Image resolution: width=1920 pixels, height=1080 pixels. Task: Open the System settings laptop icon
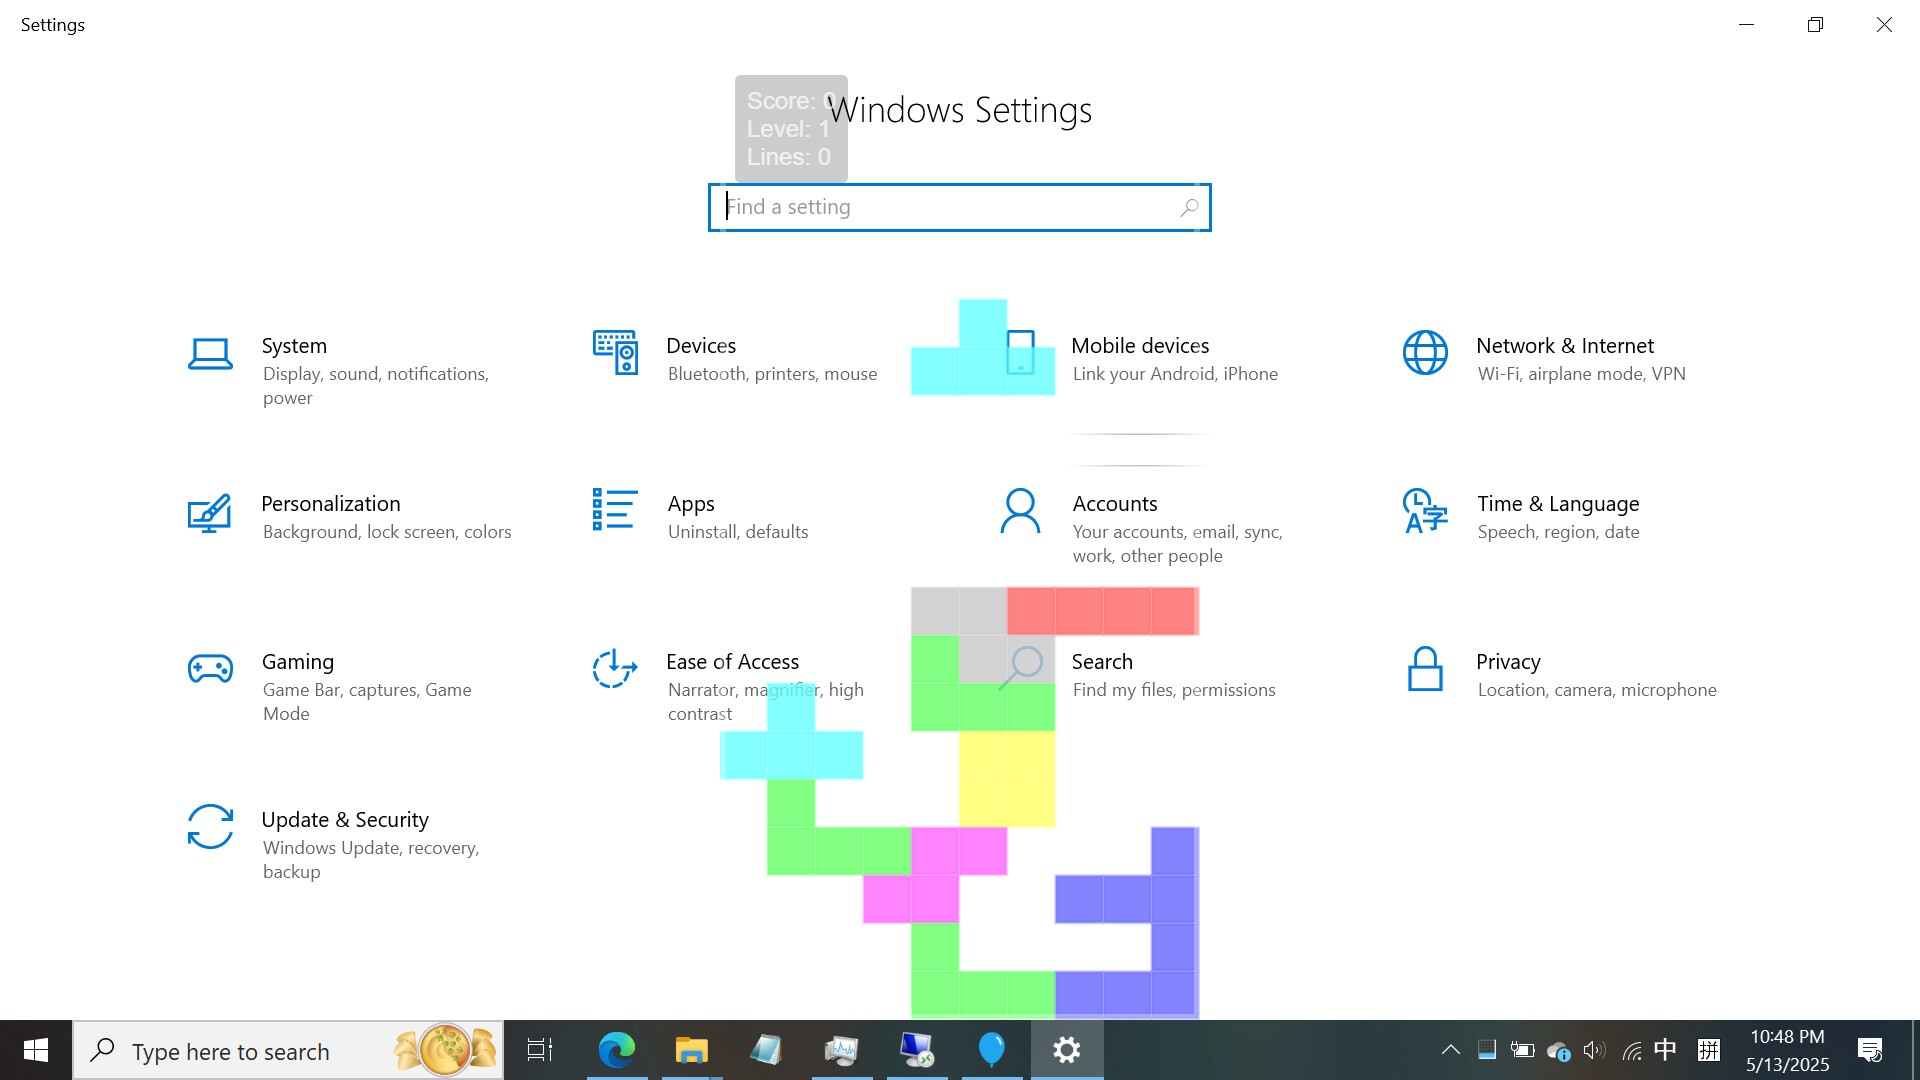[x=210, y=354]
